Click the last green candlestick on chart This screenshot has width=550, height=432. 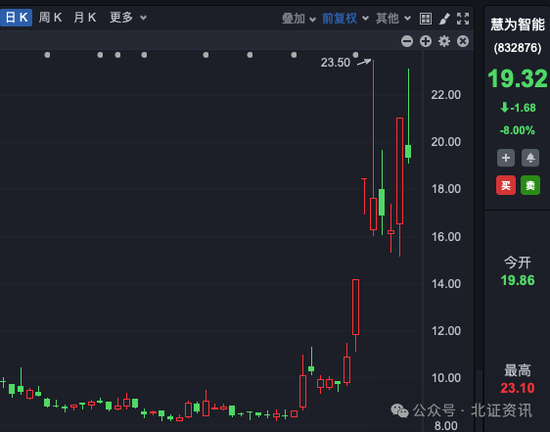click(x=408, y=151)
